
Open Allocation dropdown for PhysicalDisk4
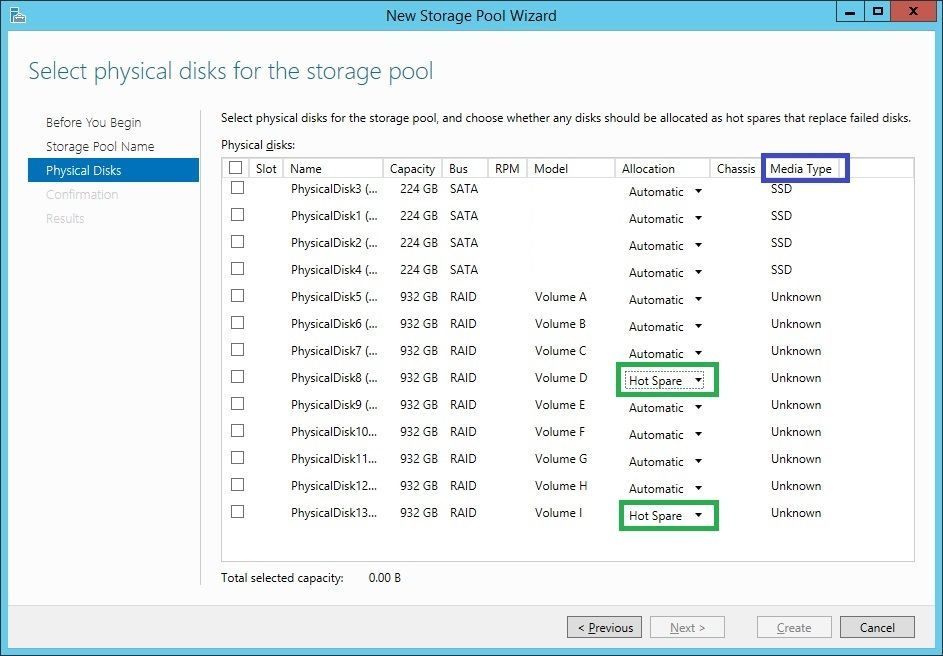pyautogui.click(x=665, y=273)
